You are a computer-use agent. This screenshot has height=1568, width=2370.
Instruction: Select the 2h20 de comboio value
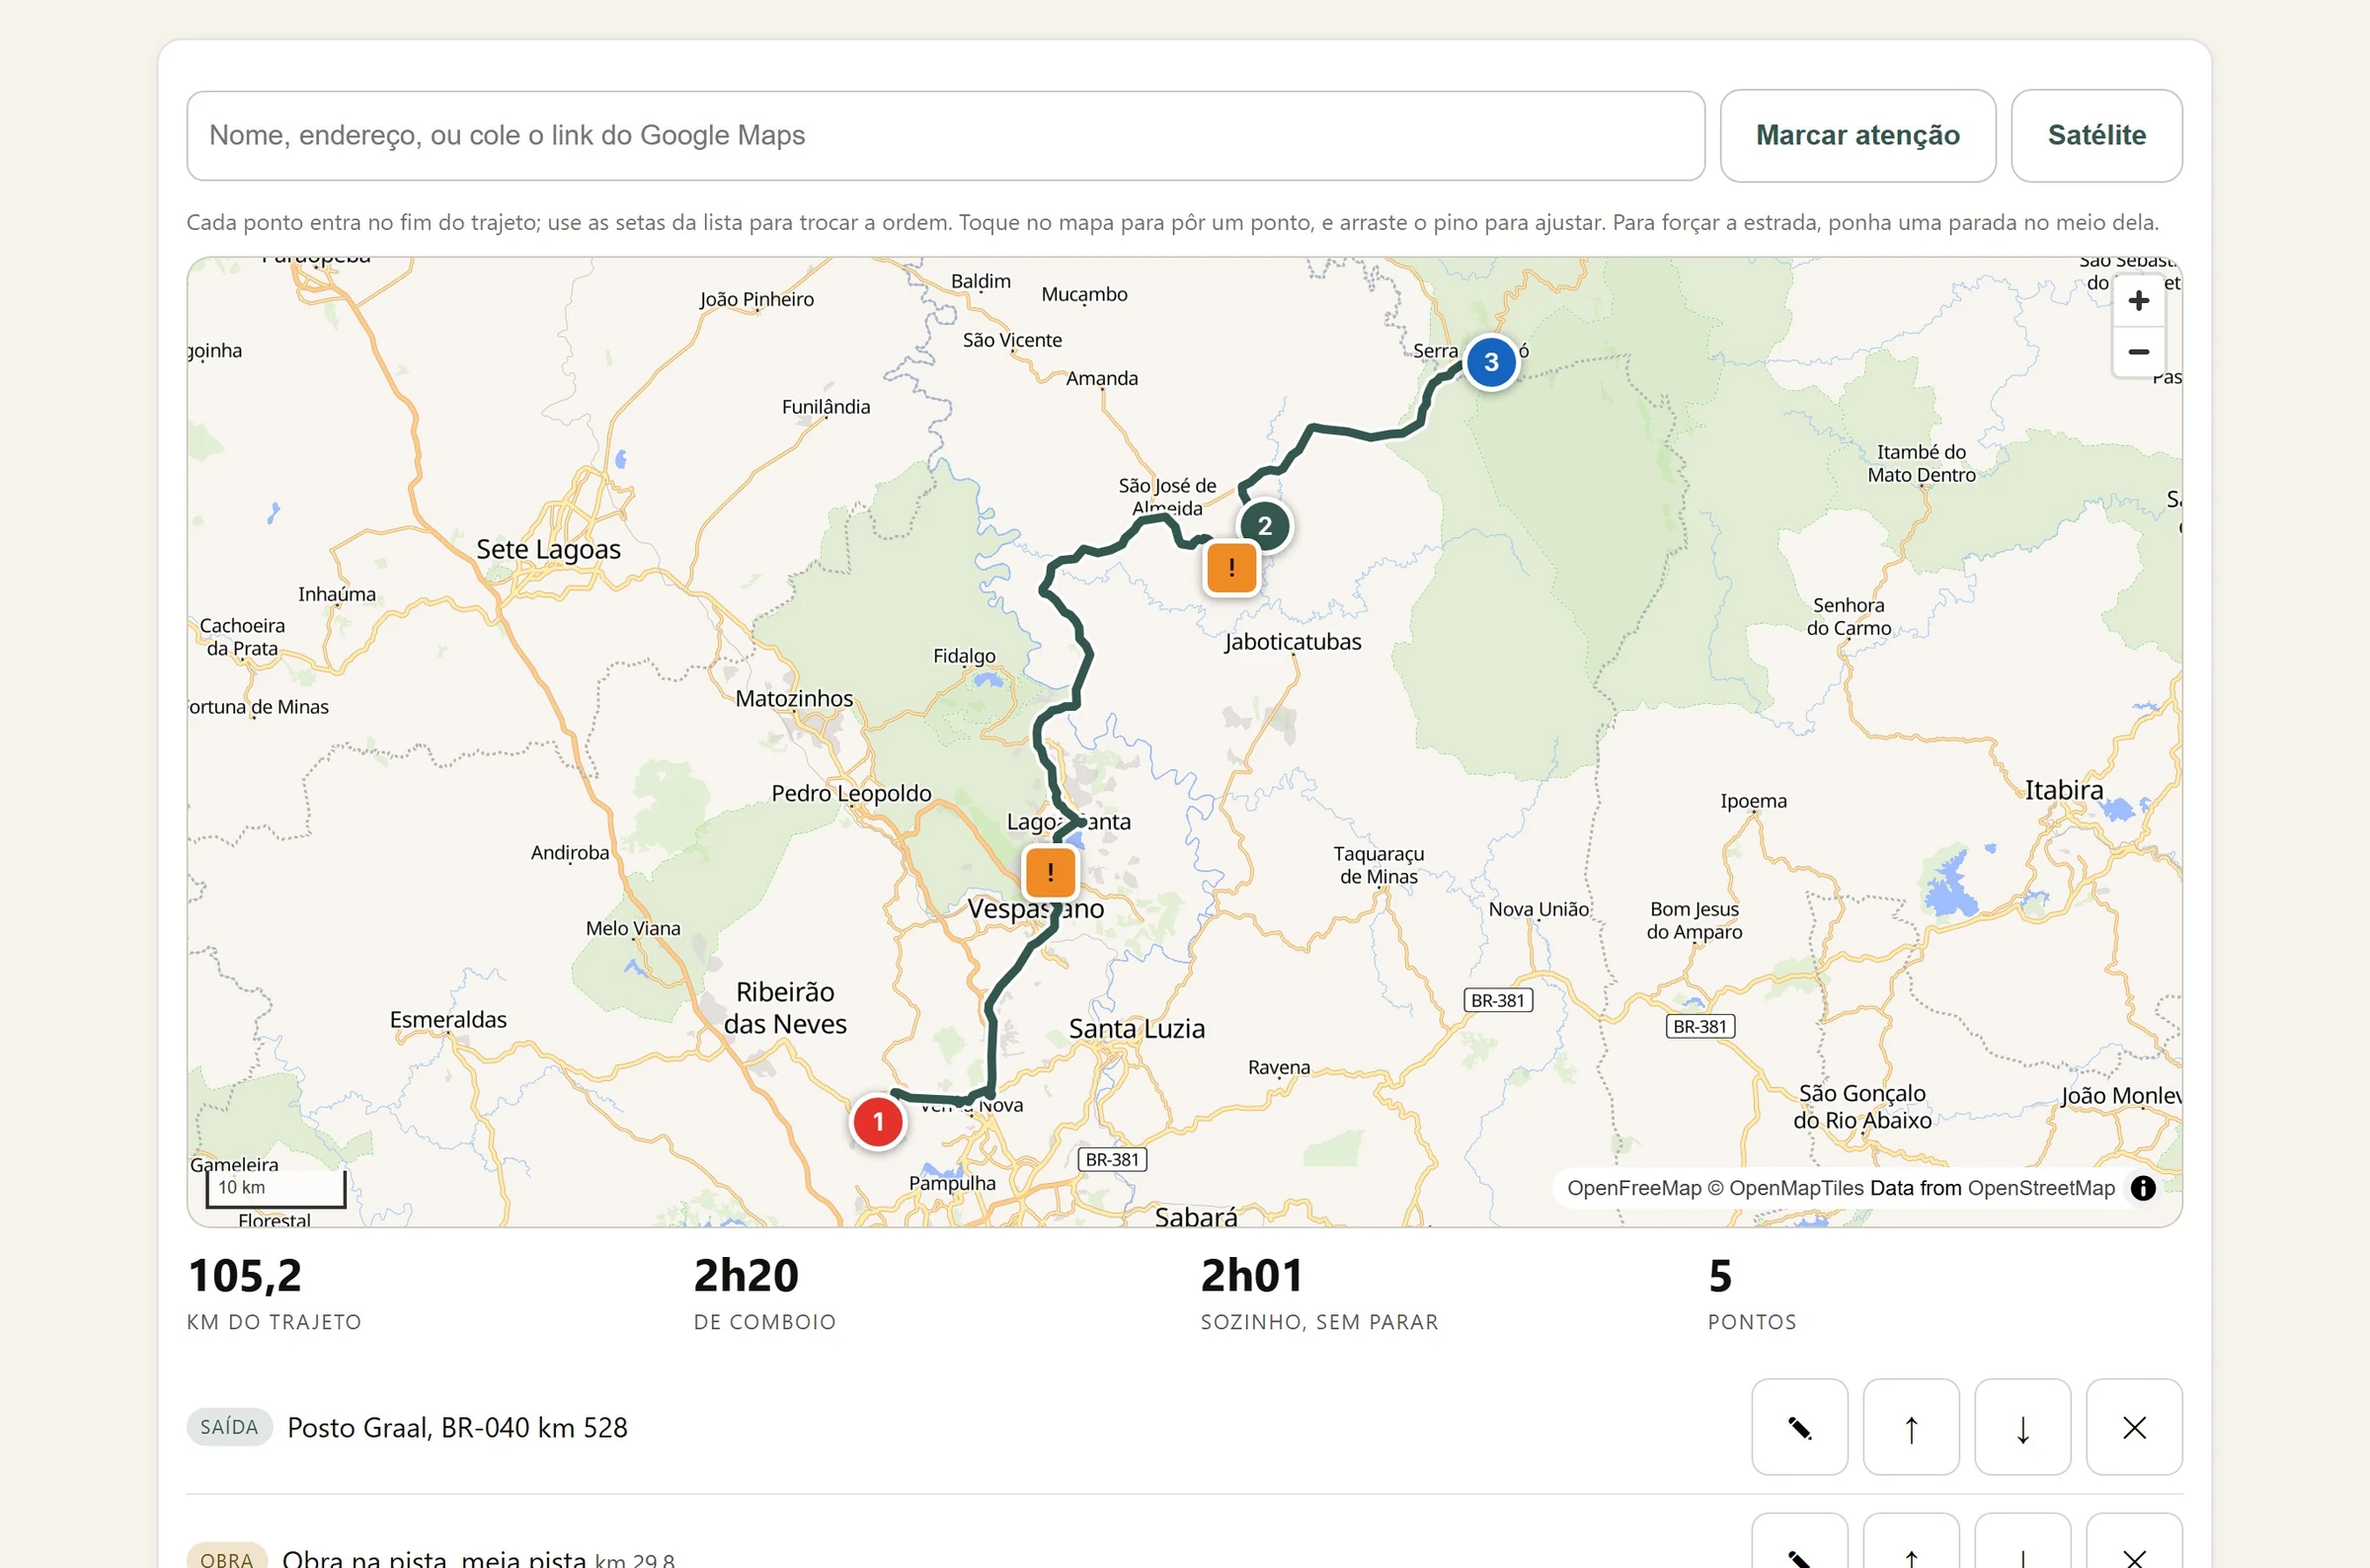coord(746,1276)
